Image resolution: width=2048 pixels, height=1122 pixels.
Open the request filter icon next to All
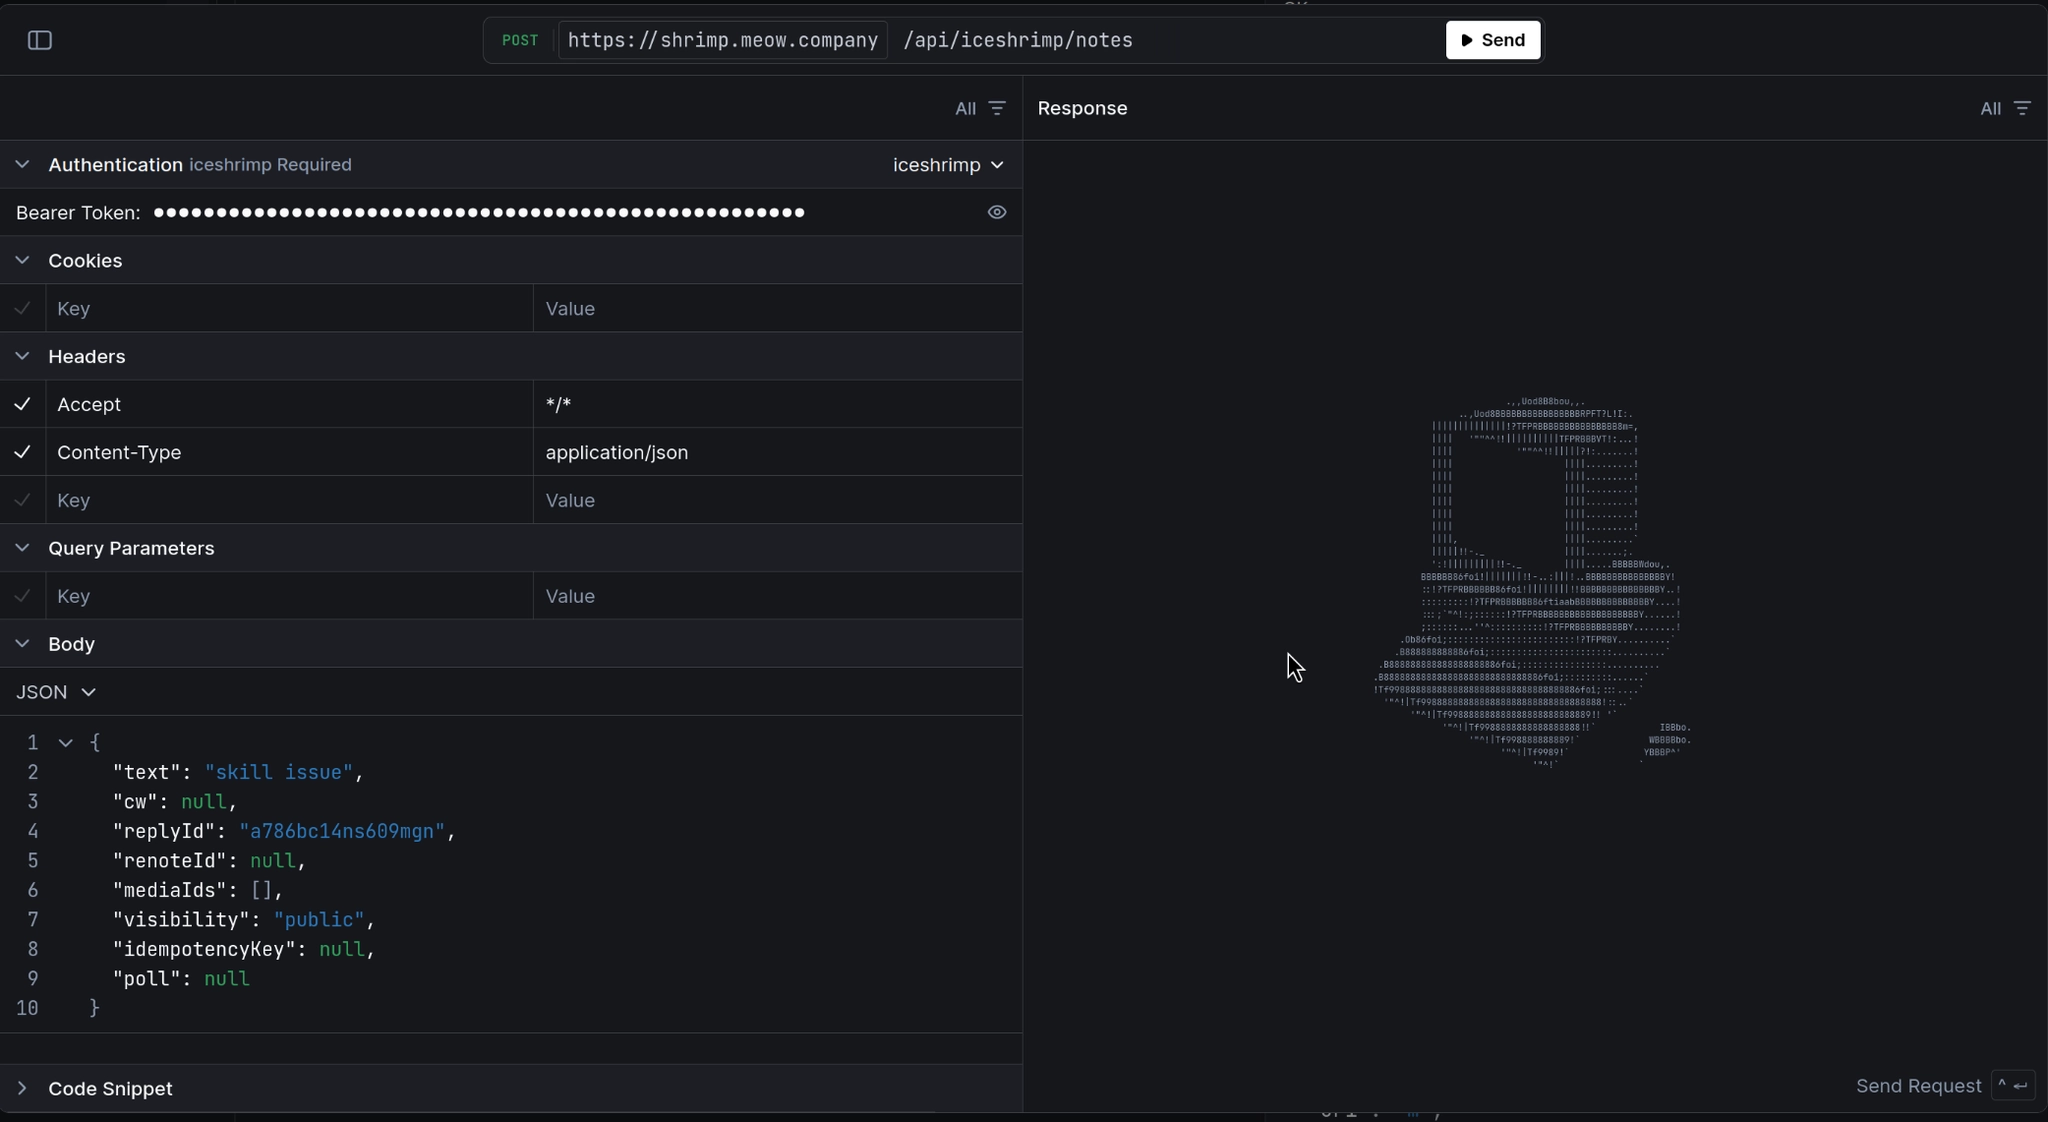click(996, 108)
